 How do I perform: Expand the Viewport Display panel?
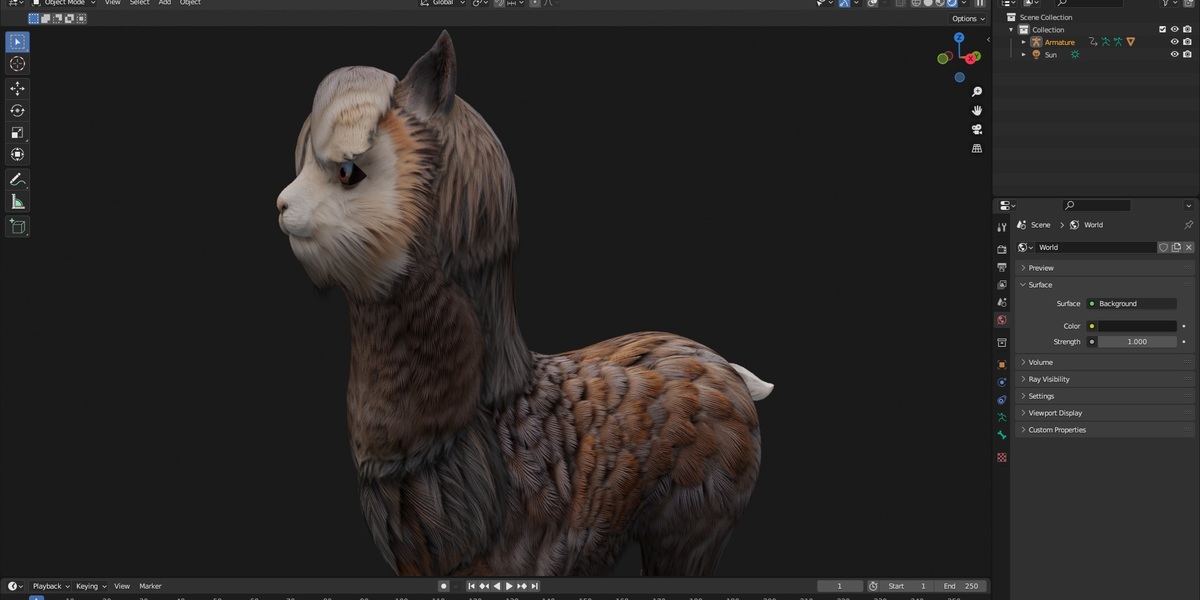(x=1105, y=413)
